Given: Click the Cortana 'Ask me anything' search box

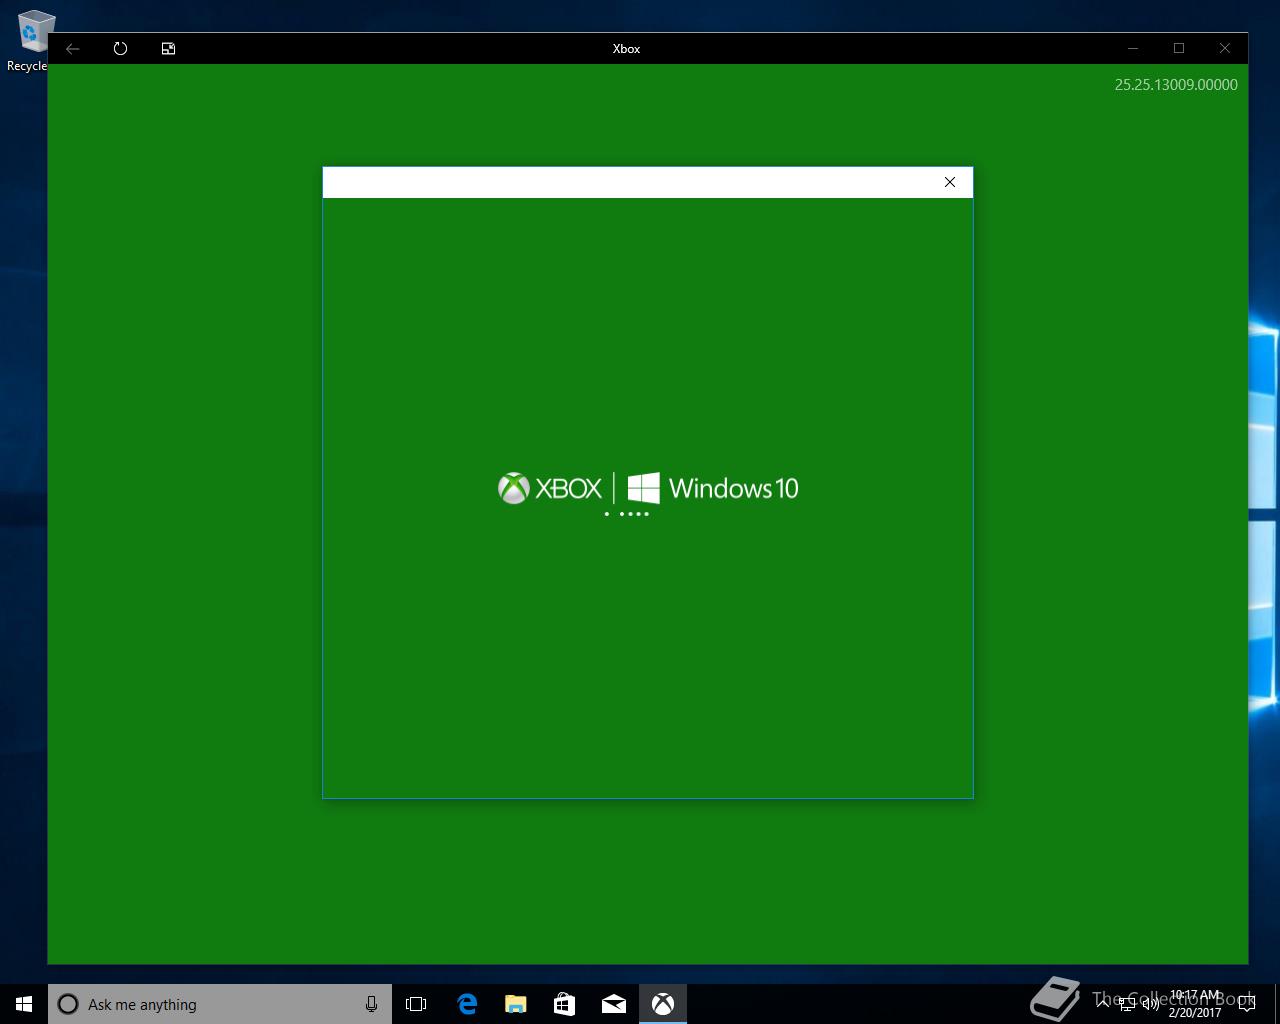Looking at the screenshot, I should [x=220, y=1004].
